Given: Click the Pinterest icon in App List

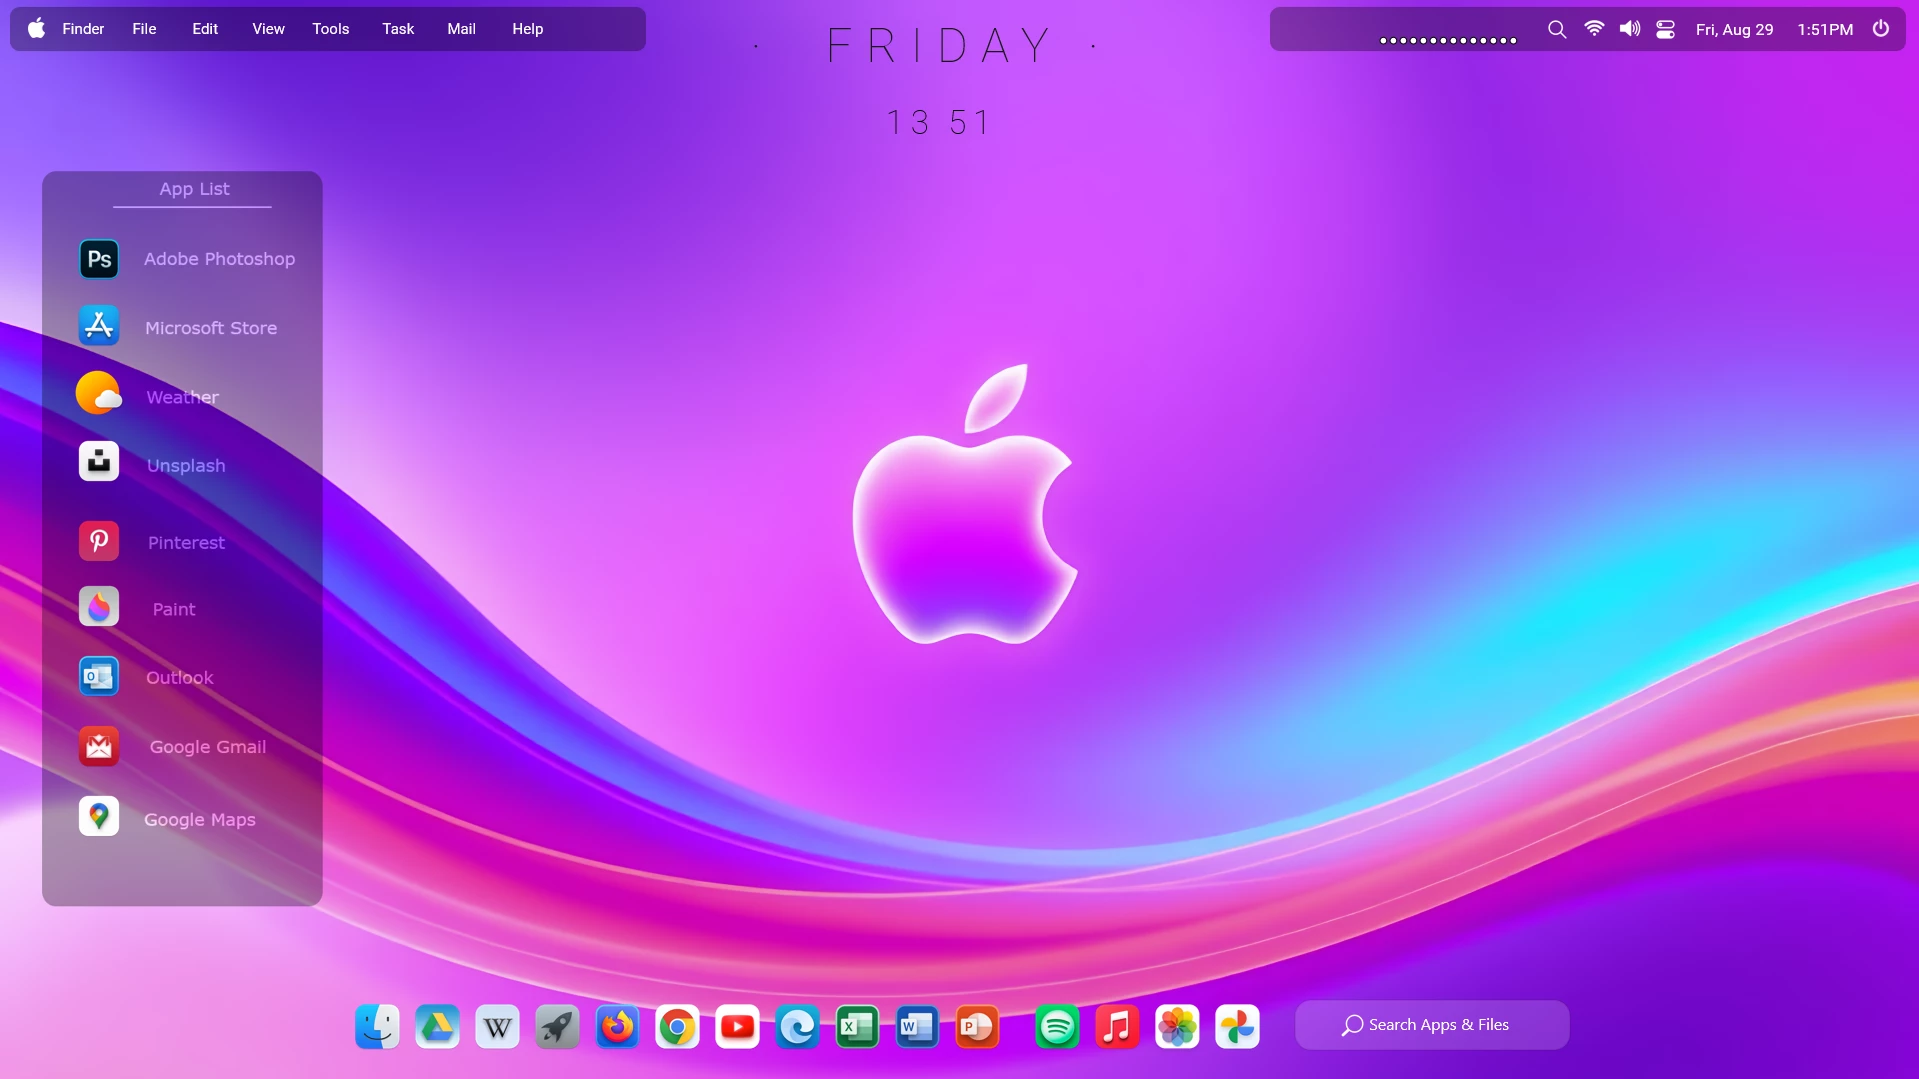Looking at the screenshot, I should coord(99,541).
